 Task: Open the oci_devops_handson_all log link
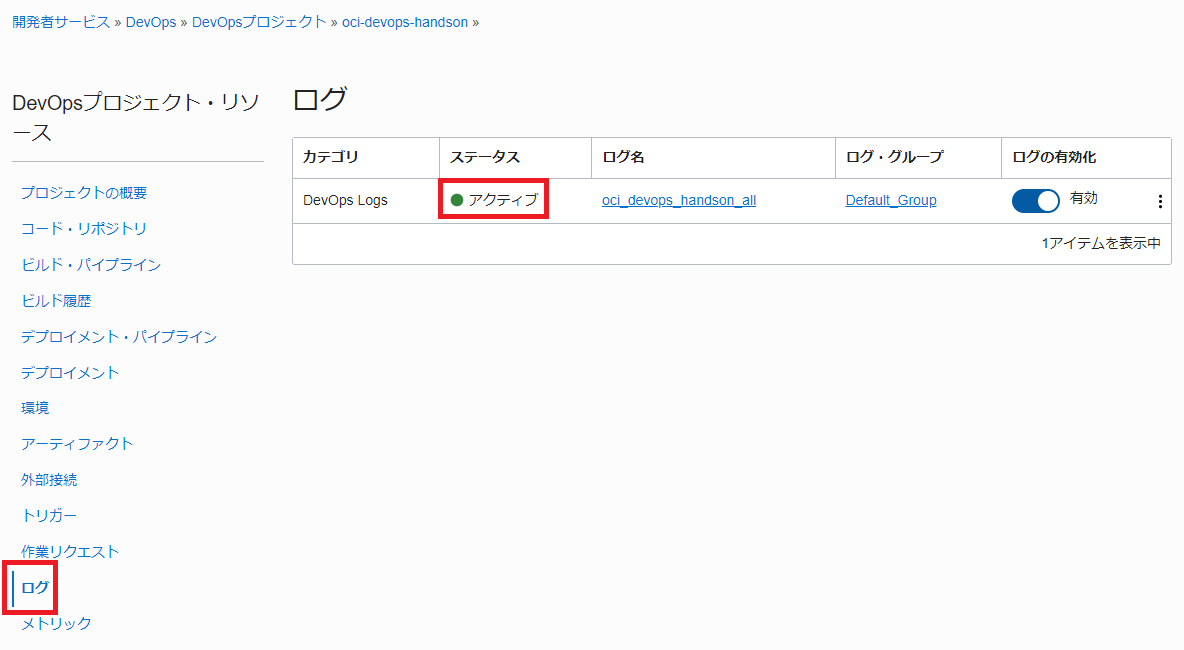(x=678, y=200)
